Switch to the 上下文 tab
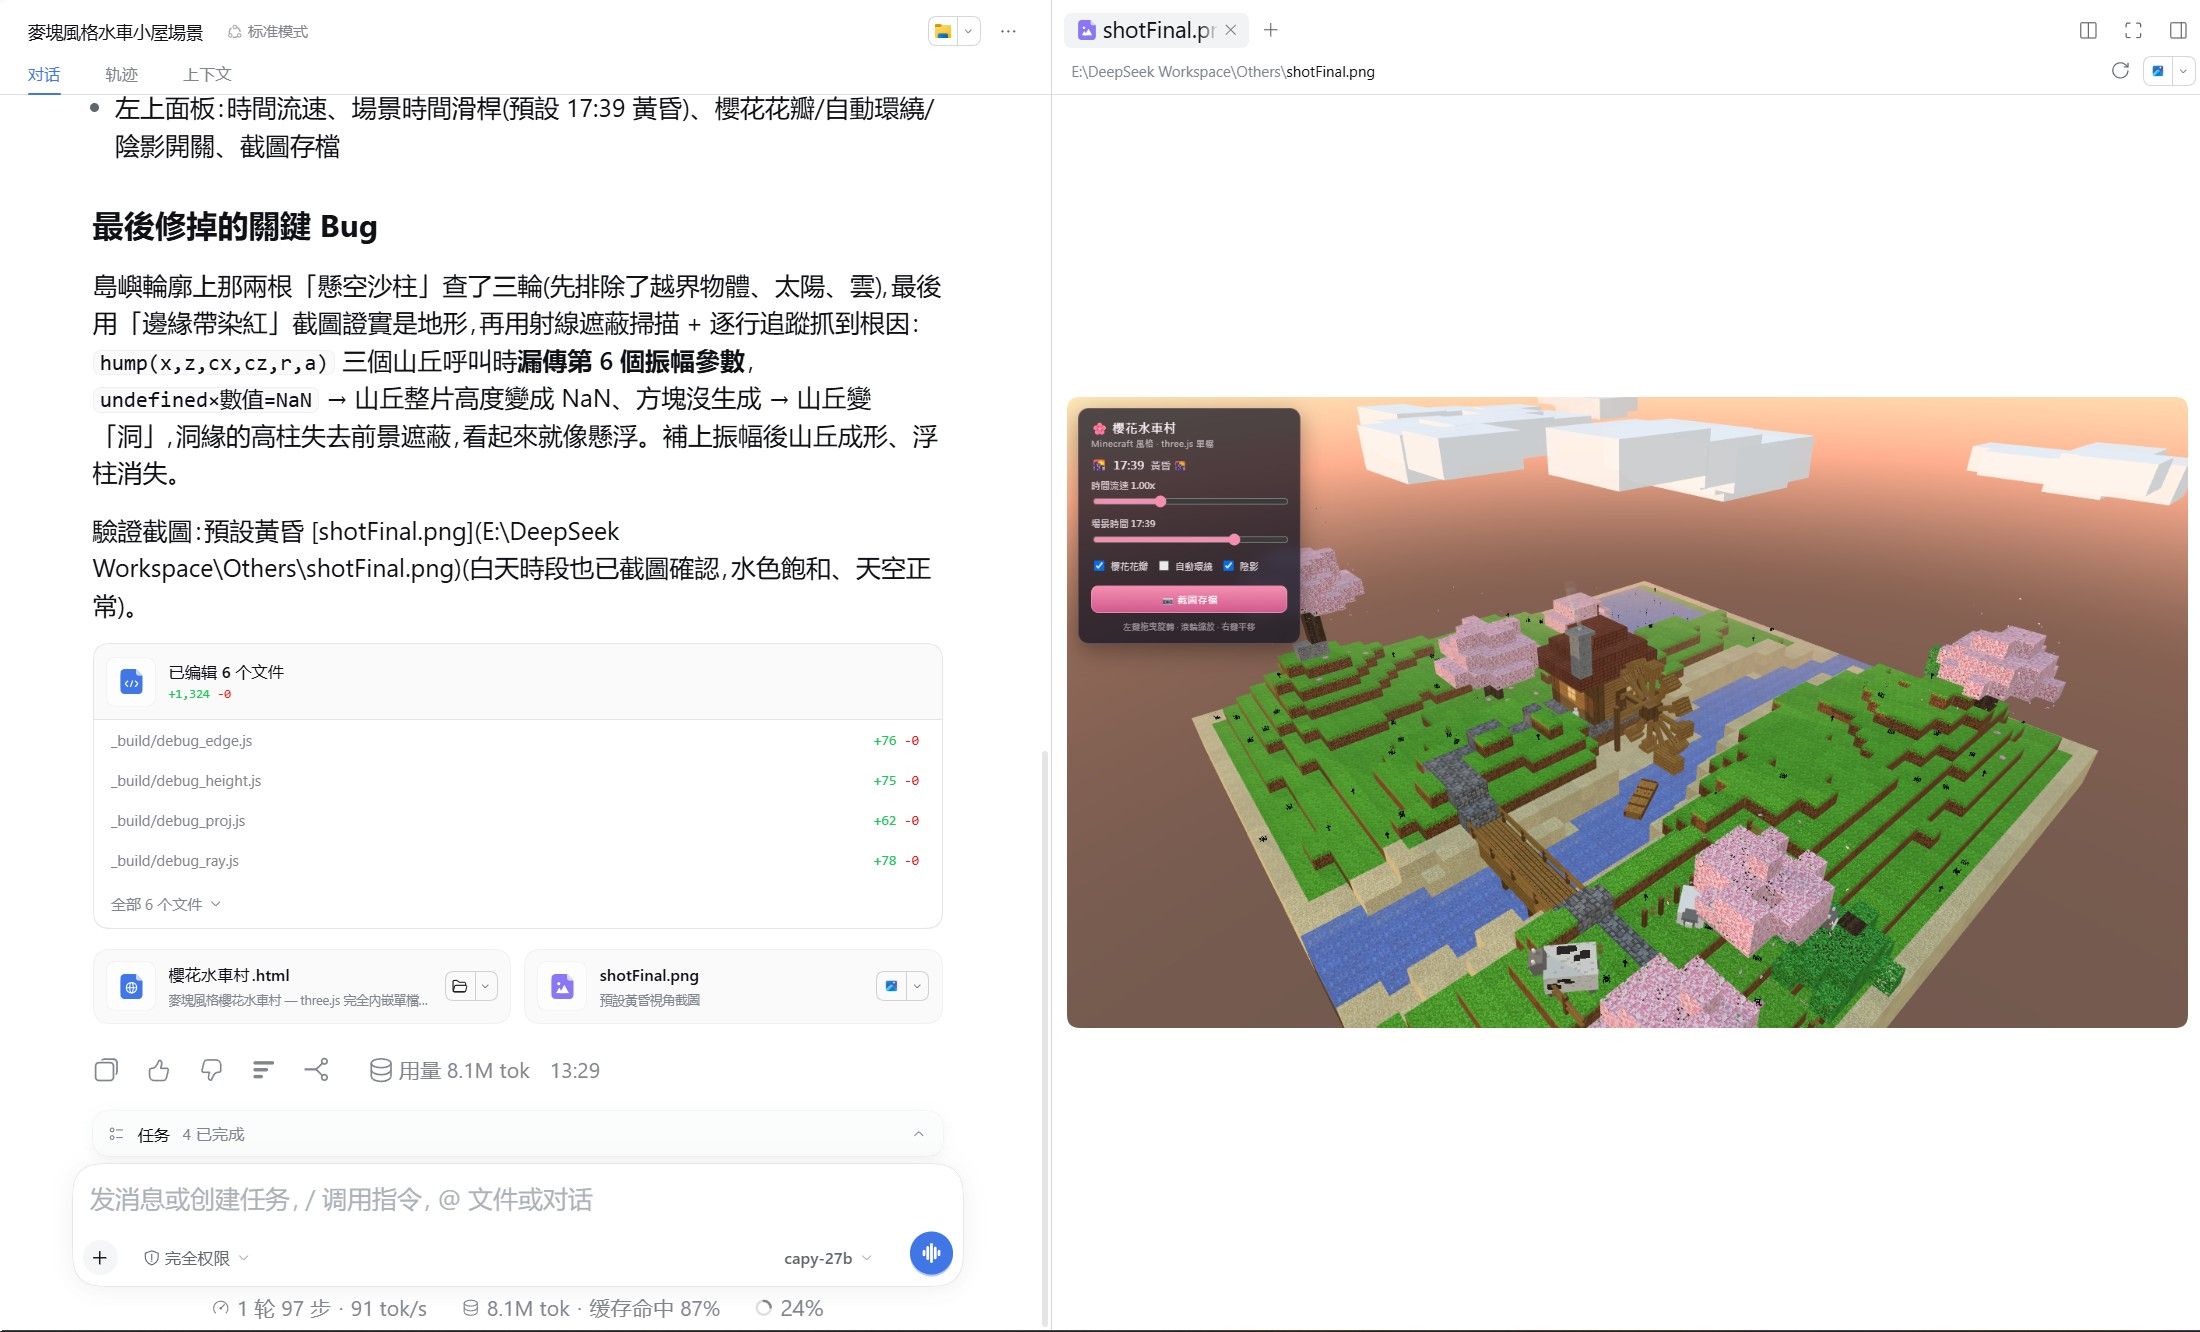This screenshot has width=2200, height=1332. 207,74
